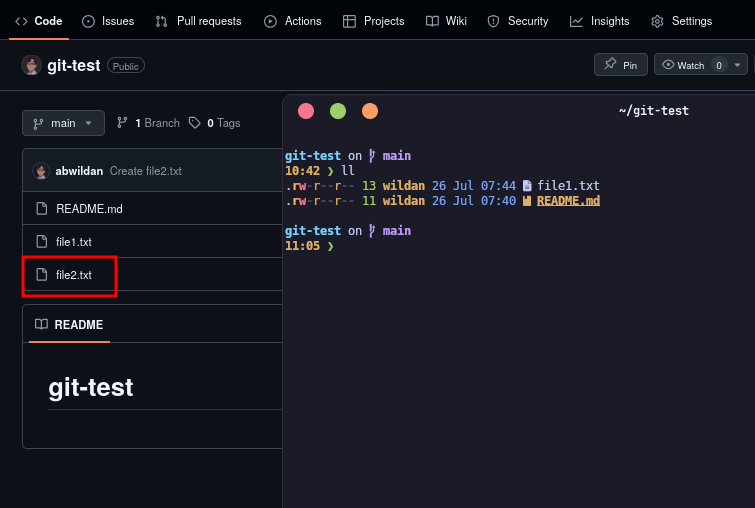Expand the Watch options dropdown arrow
Image resolution: width=755 pixels, height=508 pixels.
[x=737, y=65]
